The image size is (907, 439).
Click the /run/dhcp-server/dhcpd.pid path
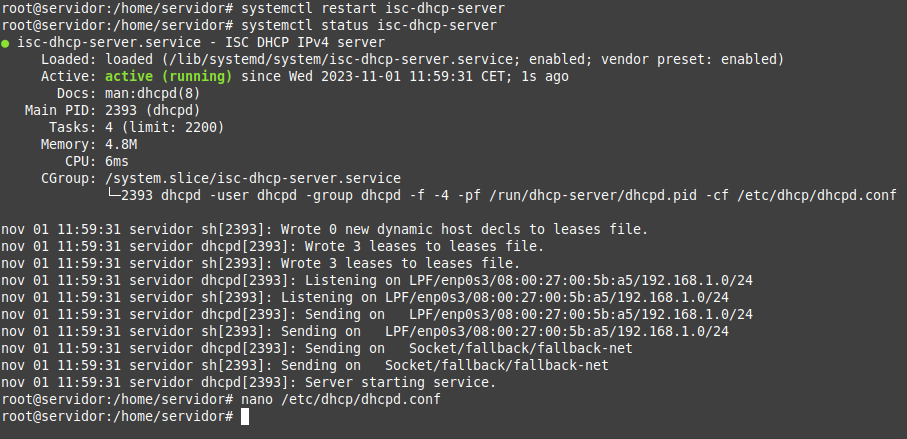pyautogui.click(x=593, y=195)
